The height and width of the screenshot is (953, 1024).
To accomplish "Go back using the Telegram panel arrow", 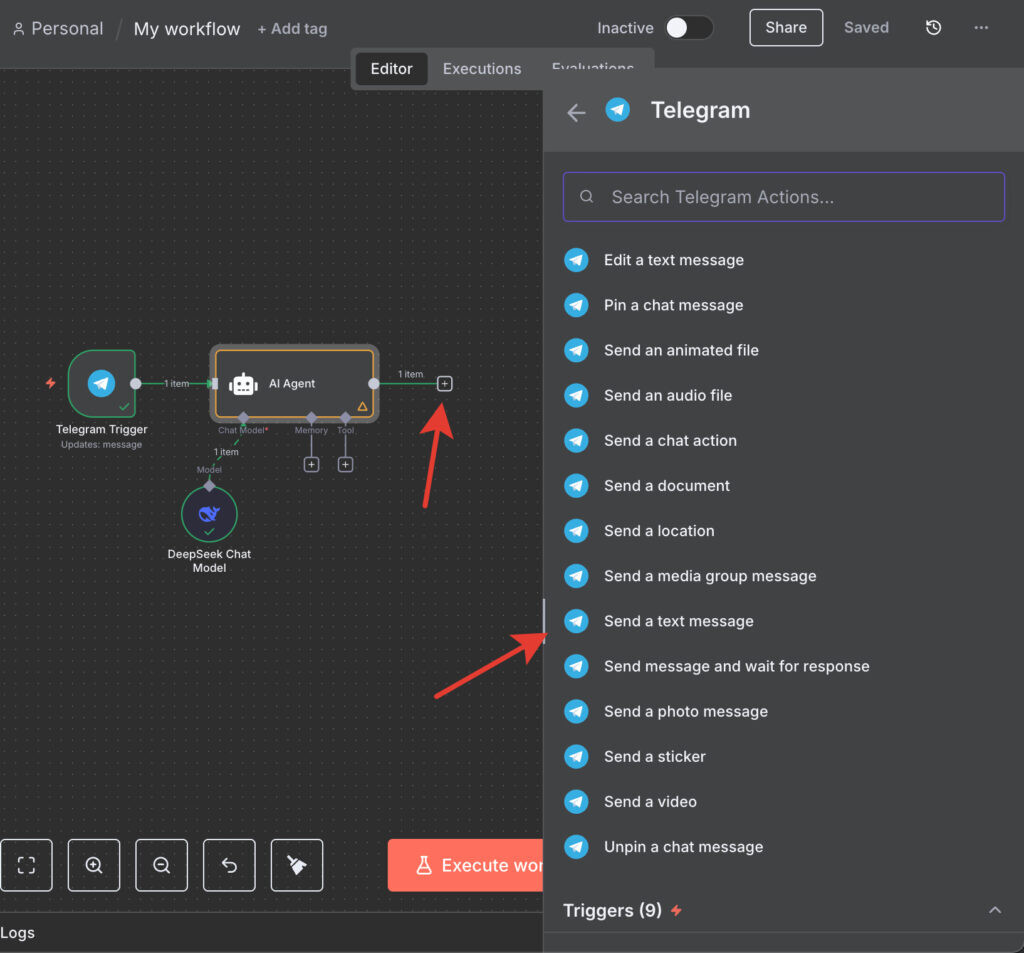I will pyautogui.click(x=576, y=112).
